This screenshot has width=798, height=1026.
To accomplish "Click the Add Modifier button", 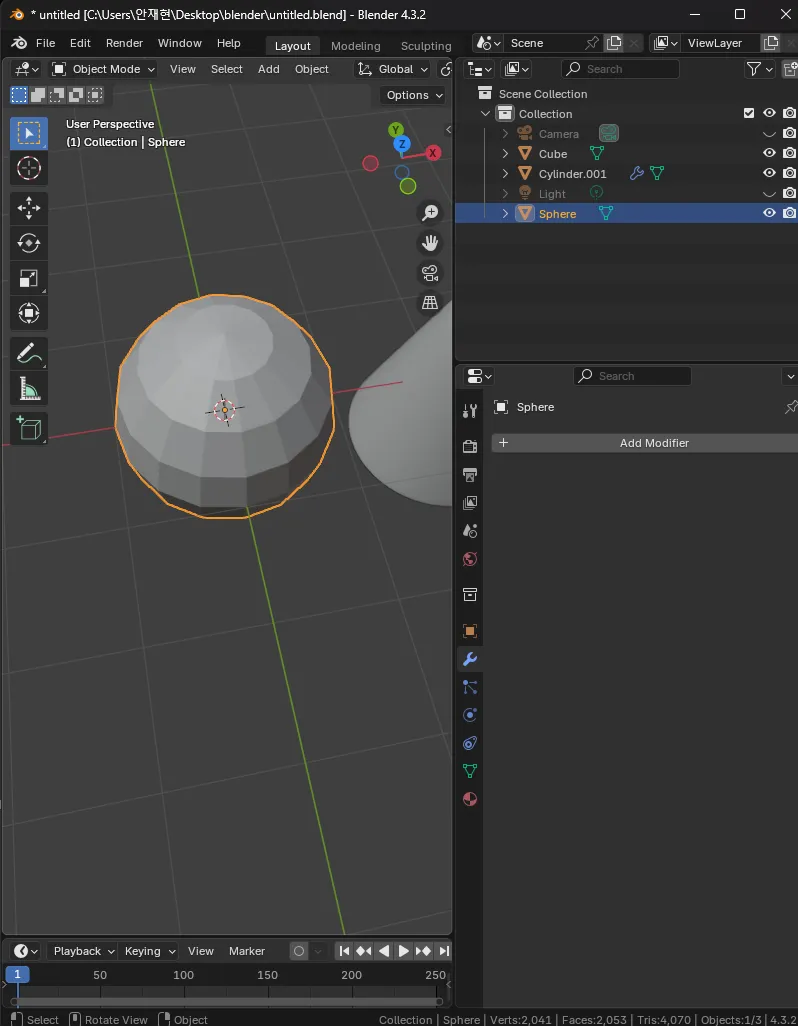I will tap(645, 443).
